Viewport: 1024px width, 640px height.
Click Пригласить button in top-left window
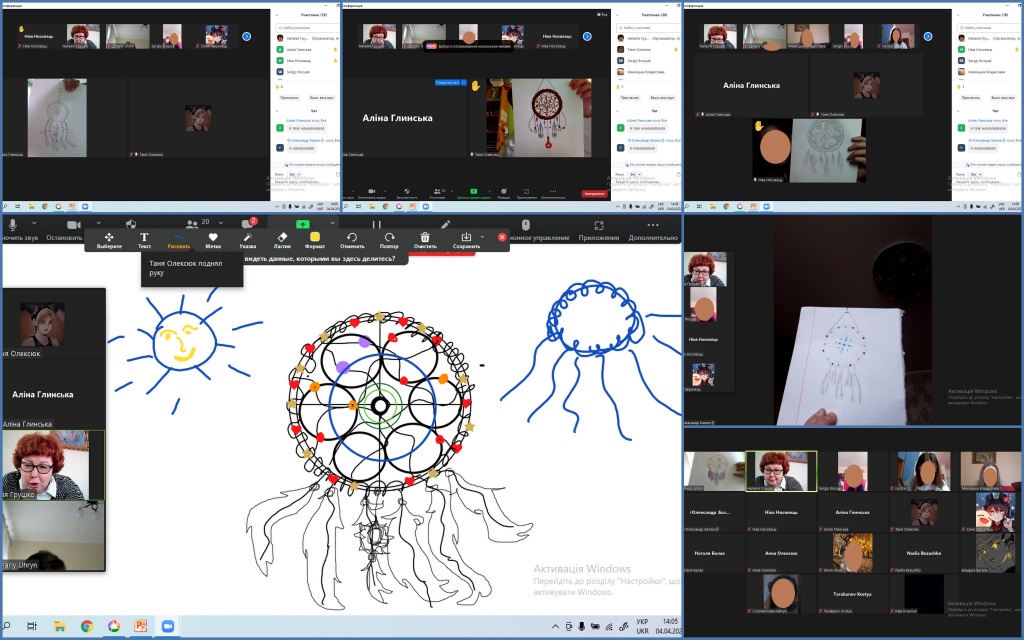click(x=289, y=97)
